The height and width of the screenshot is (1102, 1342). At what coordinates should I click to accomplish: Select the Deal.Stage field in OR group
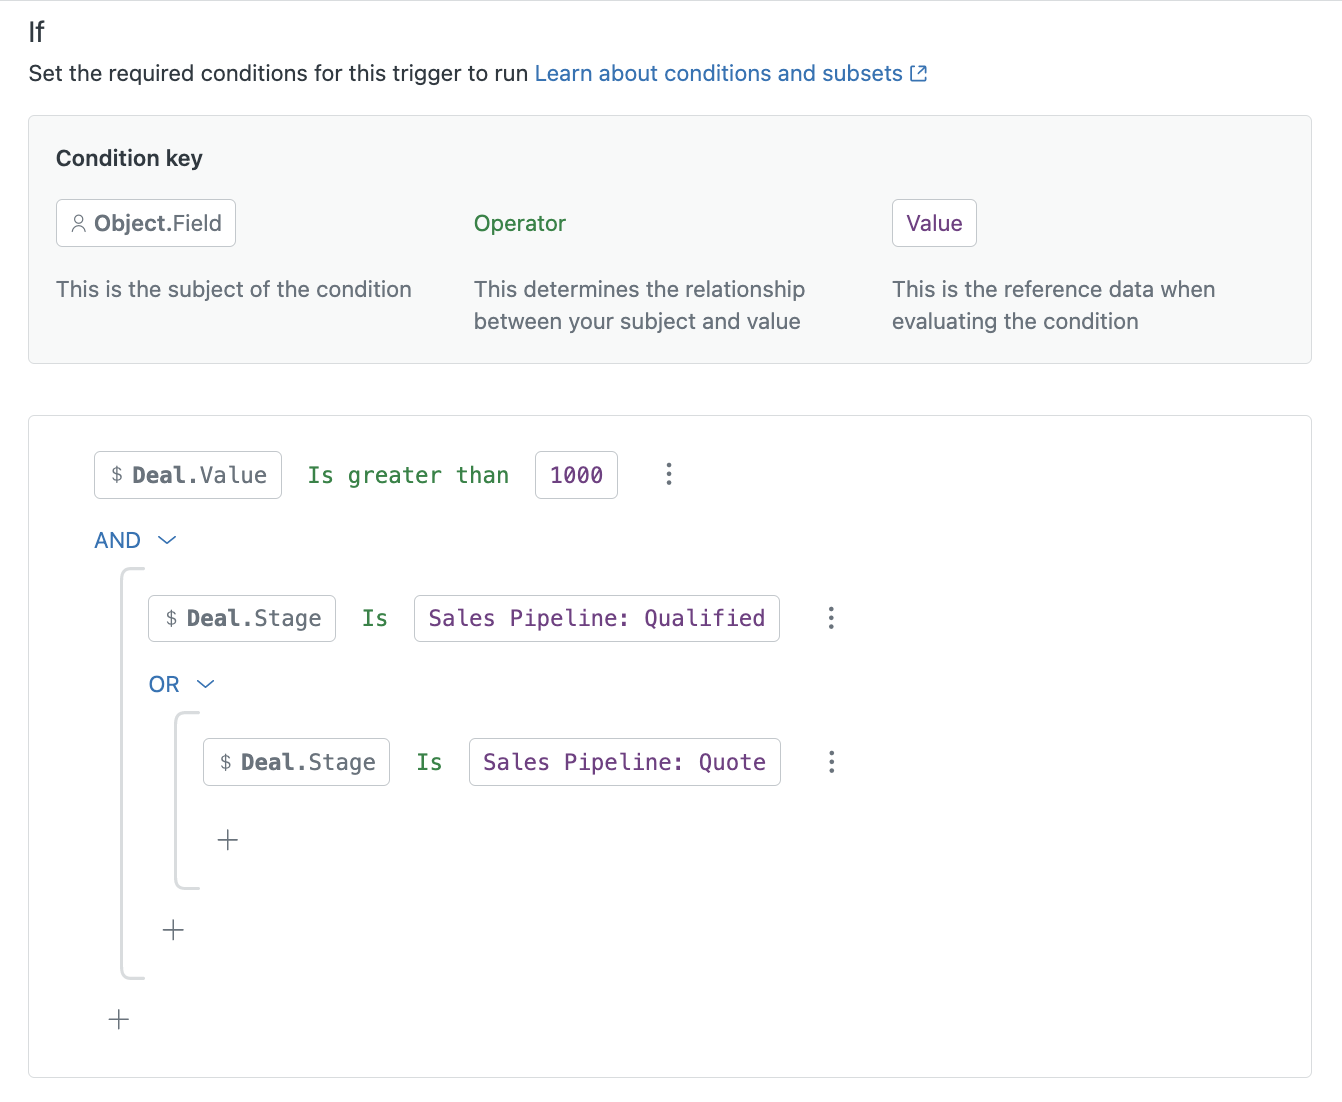pos(296,762)
